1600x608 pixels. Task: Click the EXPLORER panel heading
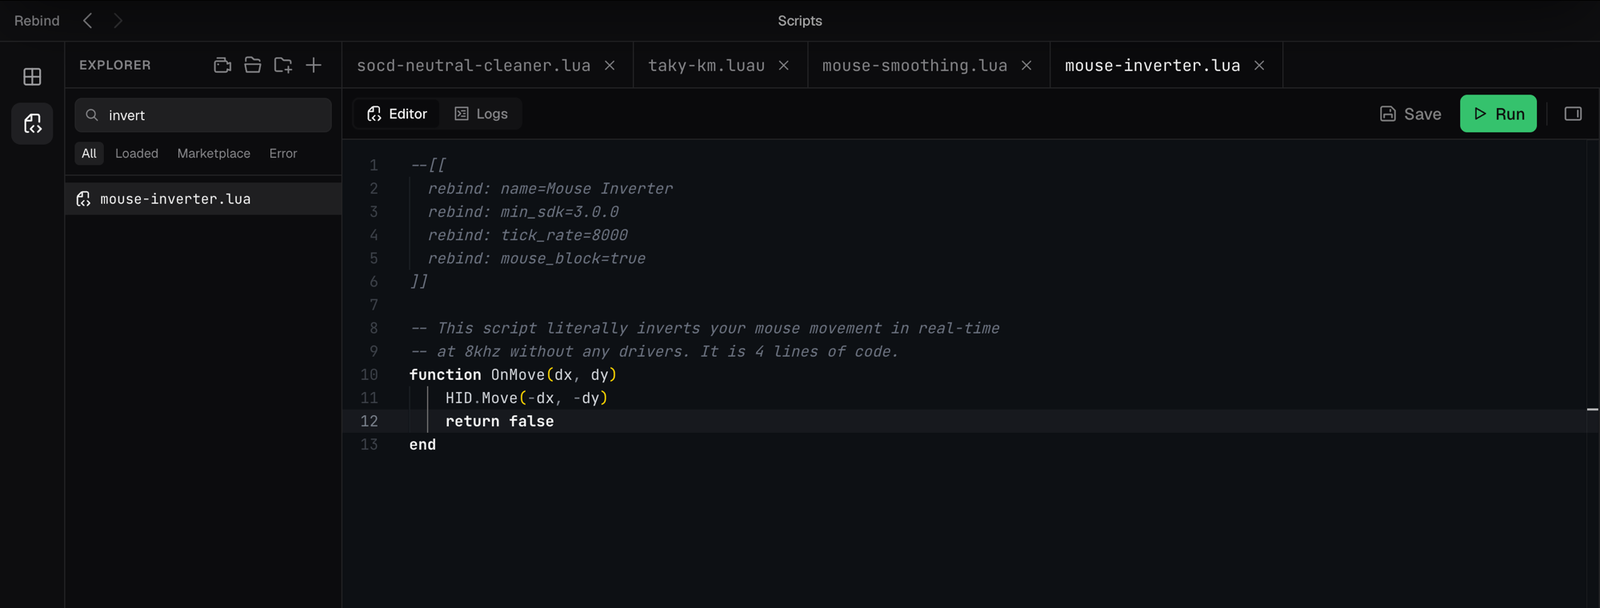tap(115, 65)
